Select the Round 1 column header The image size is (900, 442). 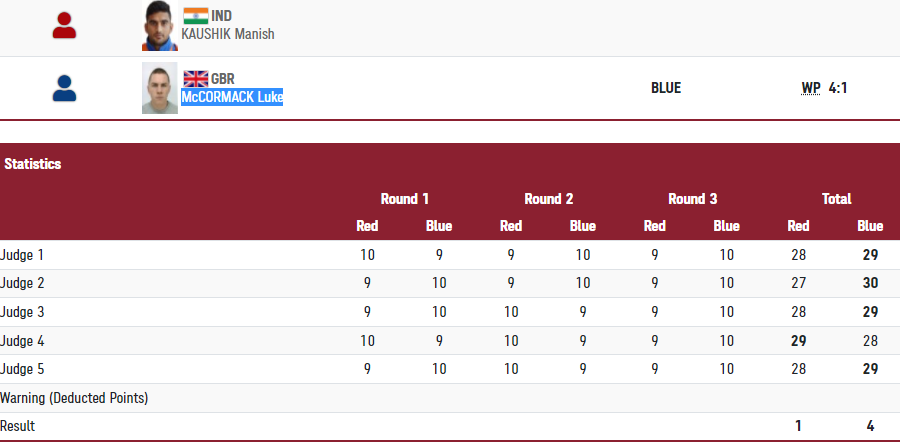(405, 199)
